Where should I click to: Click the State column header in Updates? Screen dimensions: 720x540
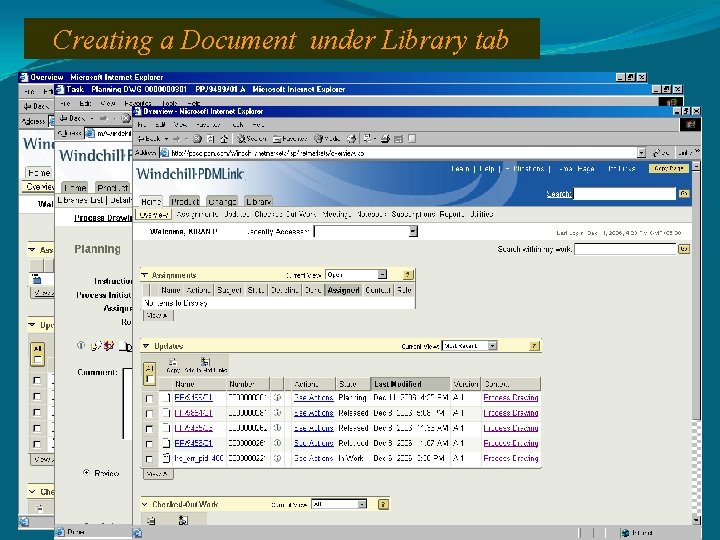(x=352, y=383)
